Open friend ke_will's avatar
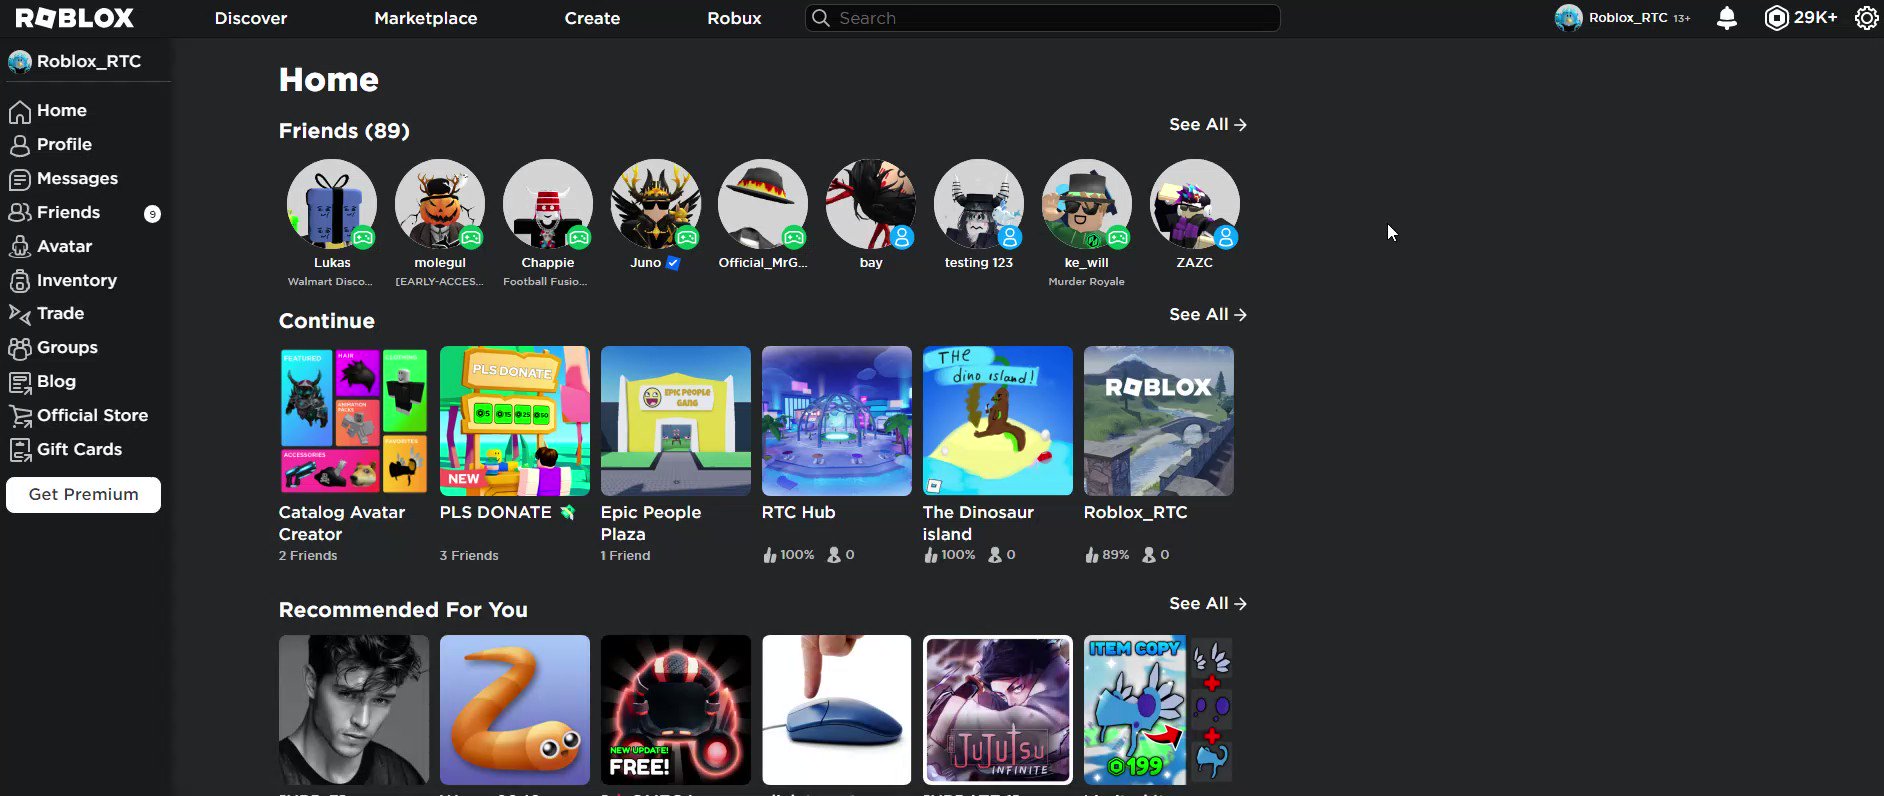This screenshot has height=796, width=1884. pyautogui.click(x=1087, y=204)
